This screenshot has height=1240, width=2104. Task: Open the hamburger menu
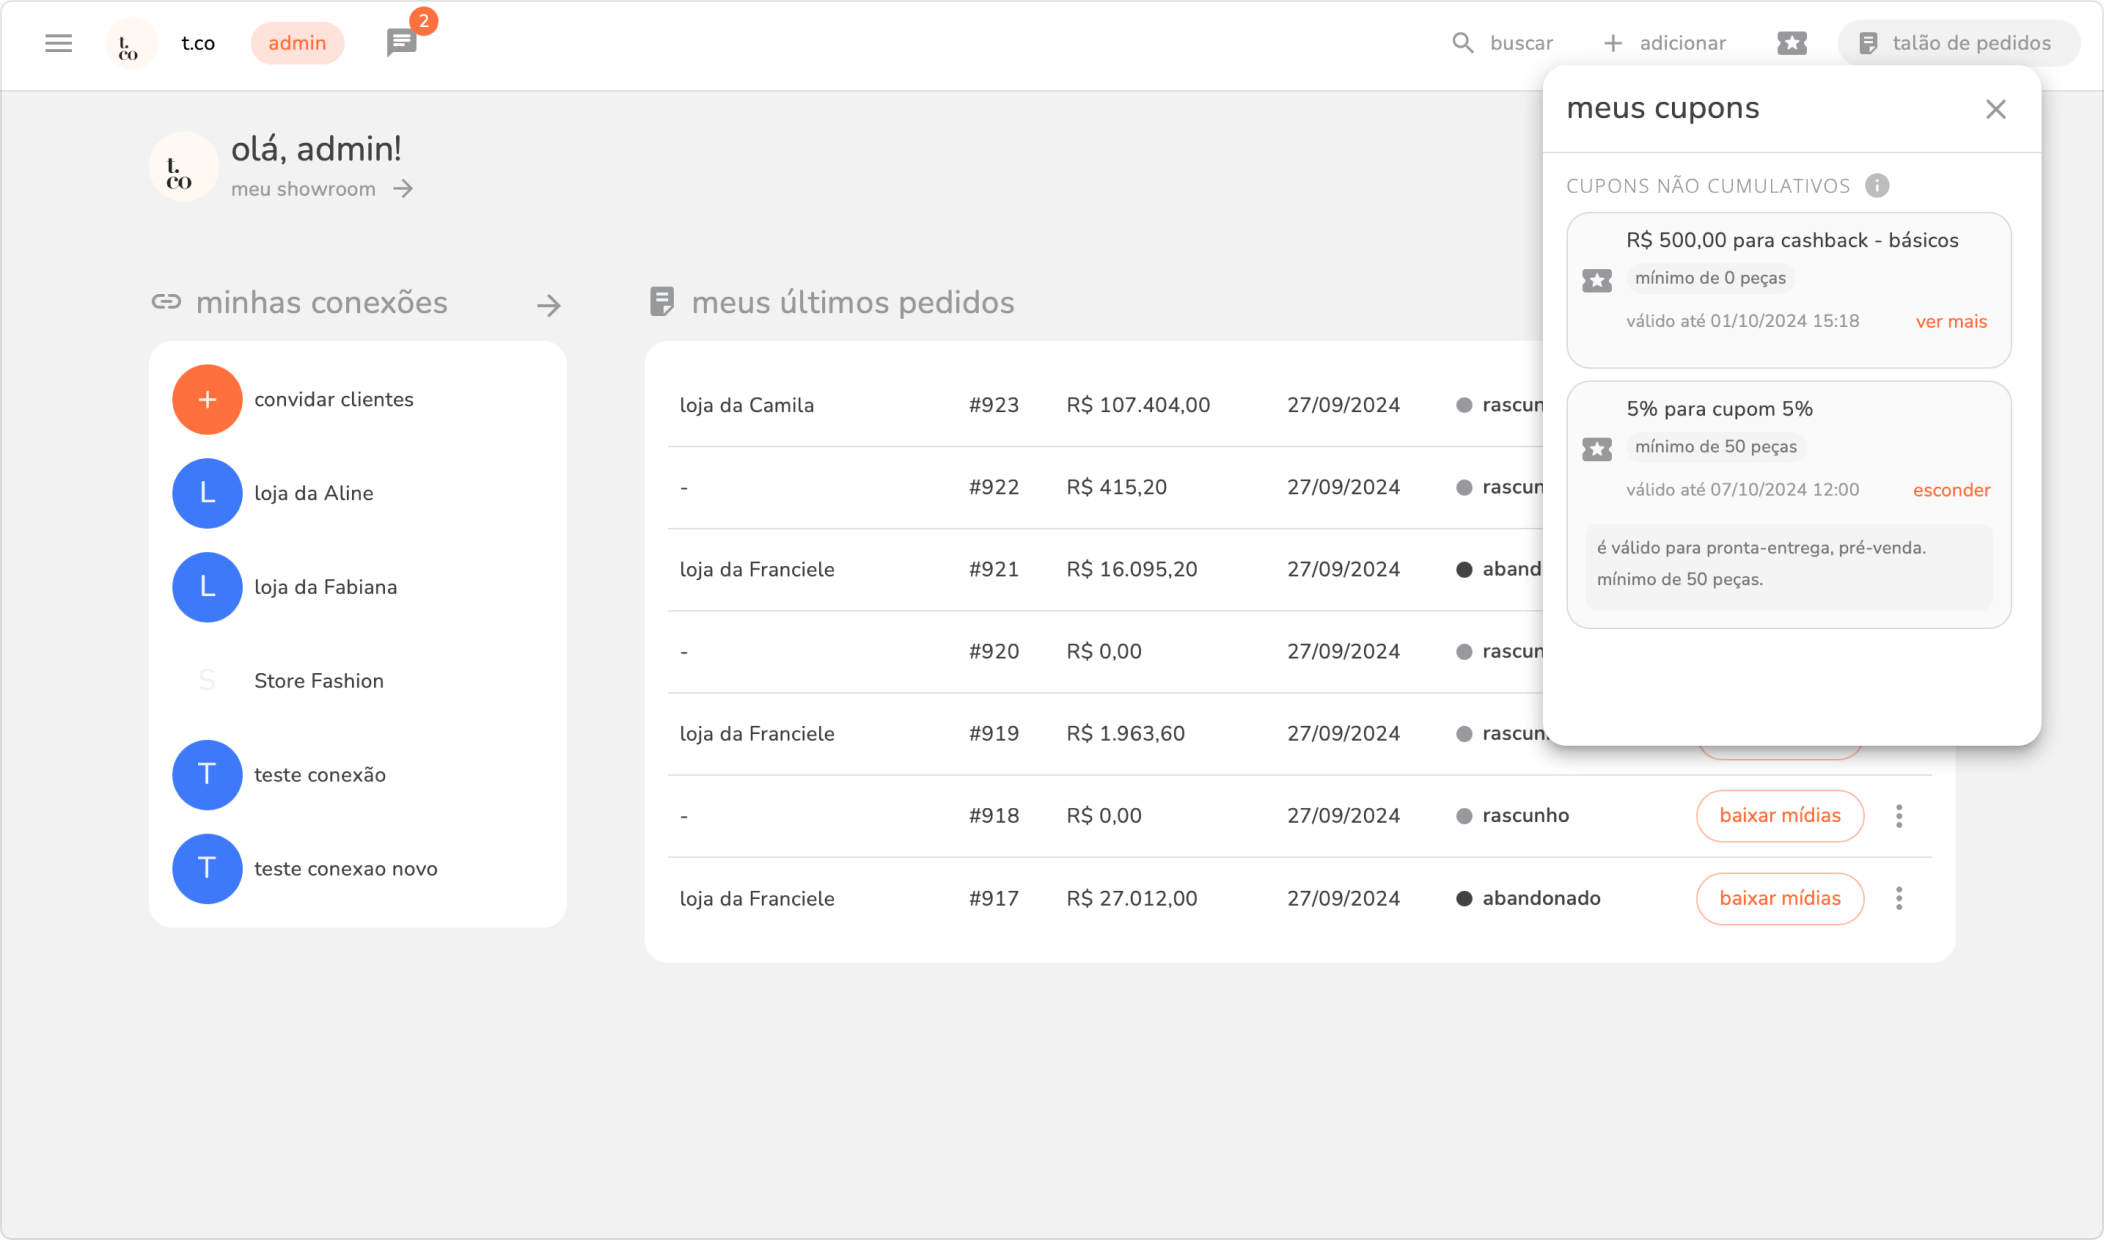[x=58, y=43]
